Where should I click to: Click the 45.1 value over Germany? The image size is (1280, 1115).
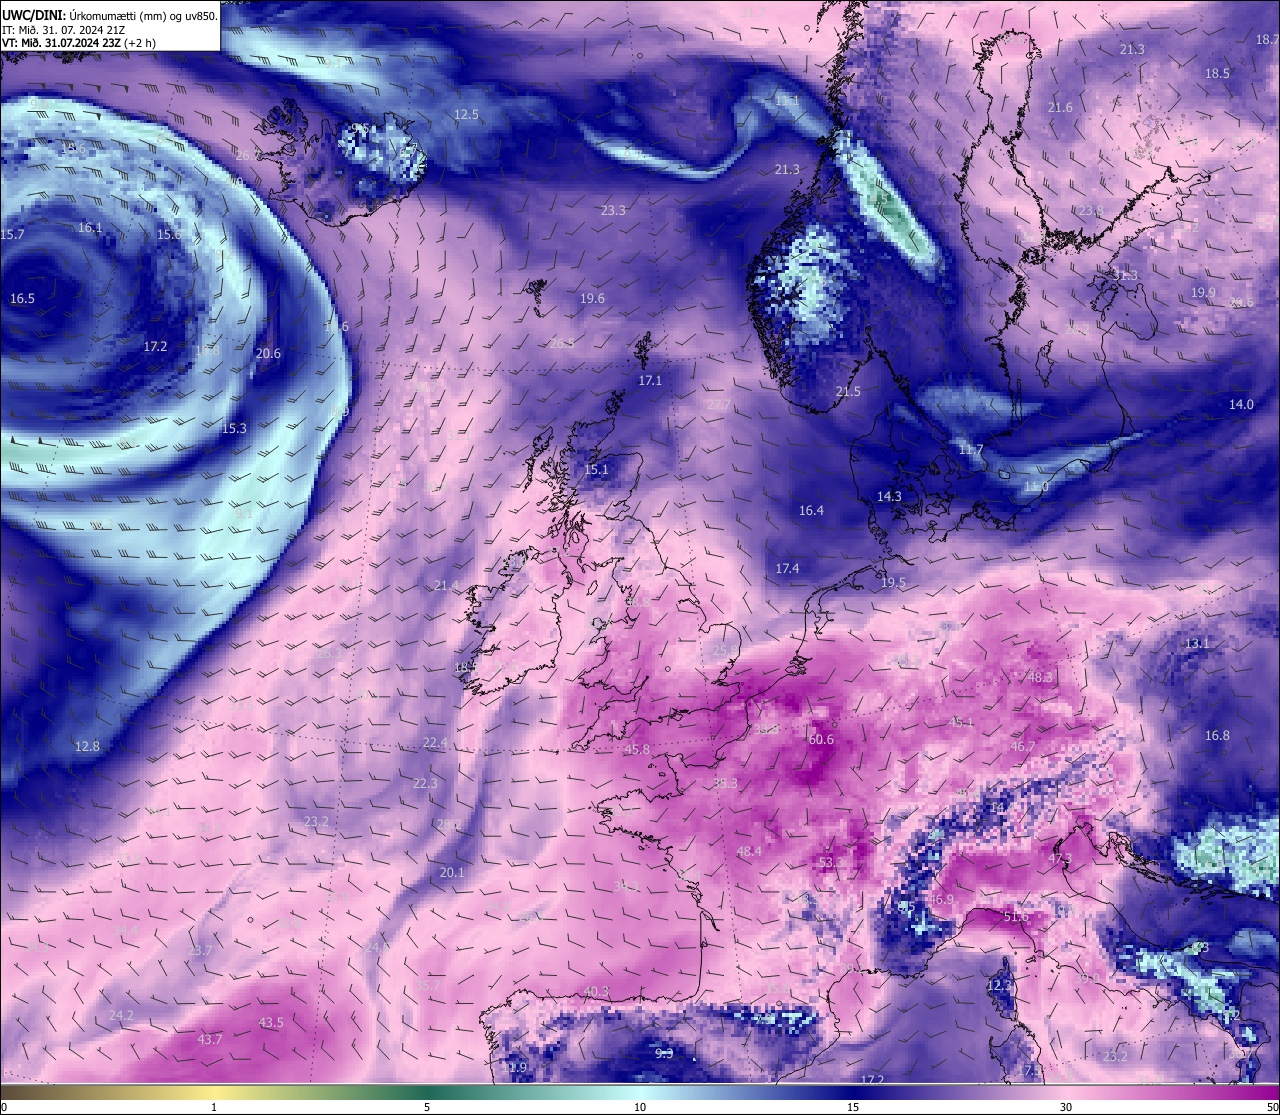[961, 722]
